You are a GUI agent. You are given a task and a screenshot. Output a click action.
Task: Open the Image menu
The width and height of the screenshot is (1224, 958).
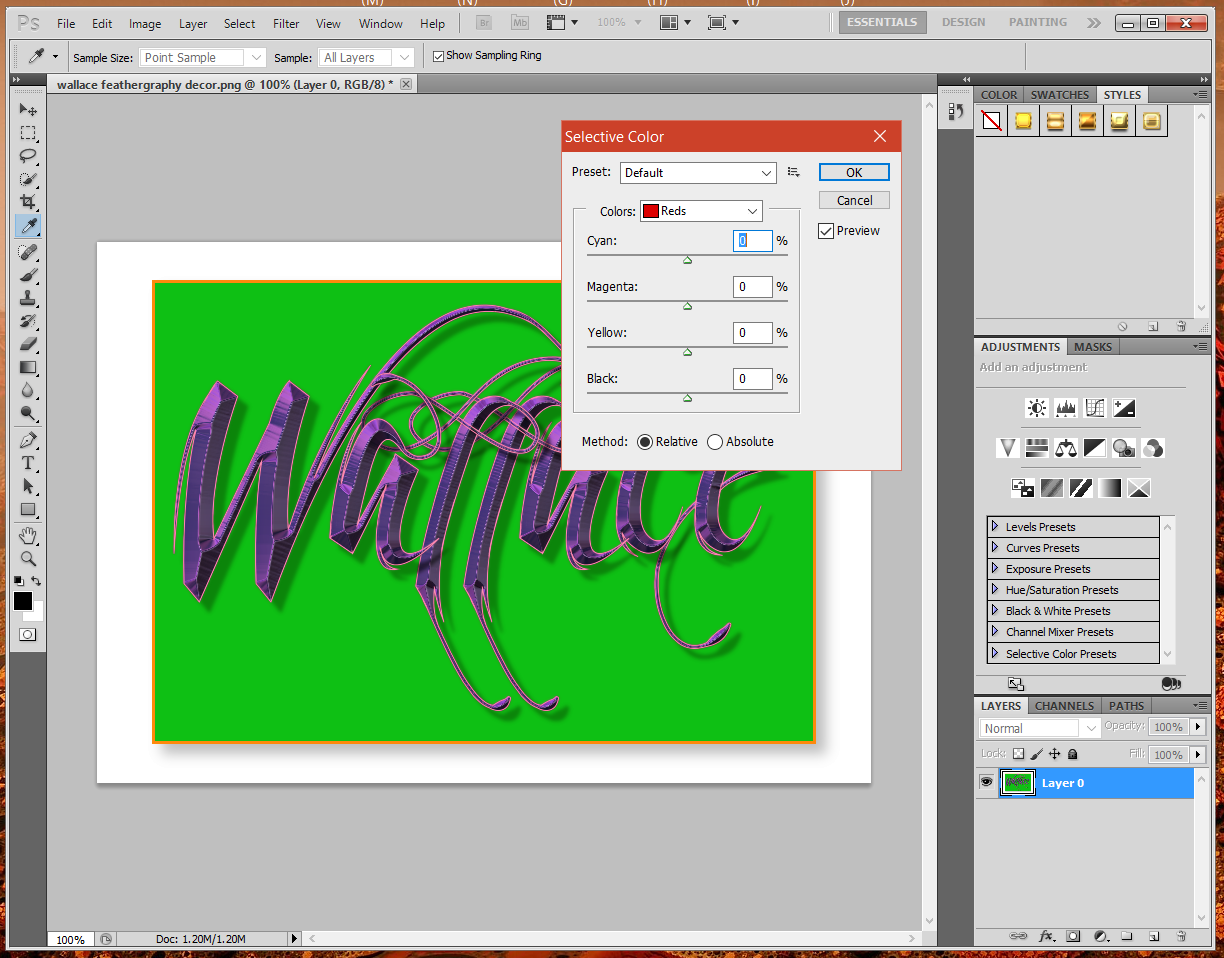click(x=145, y=24)
